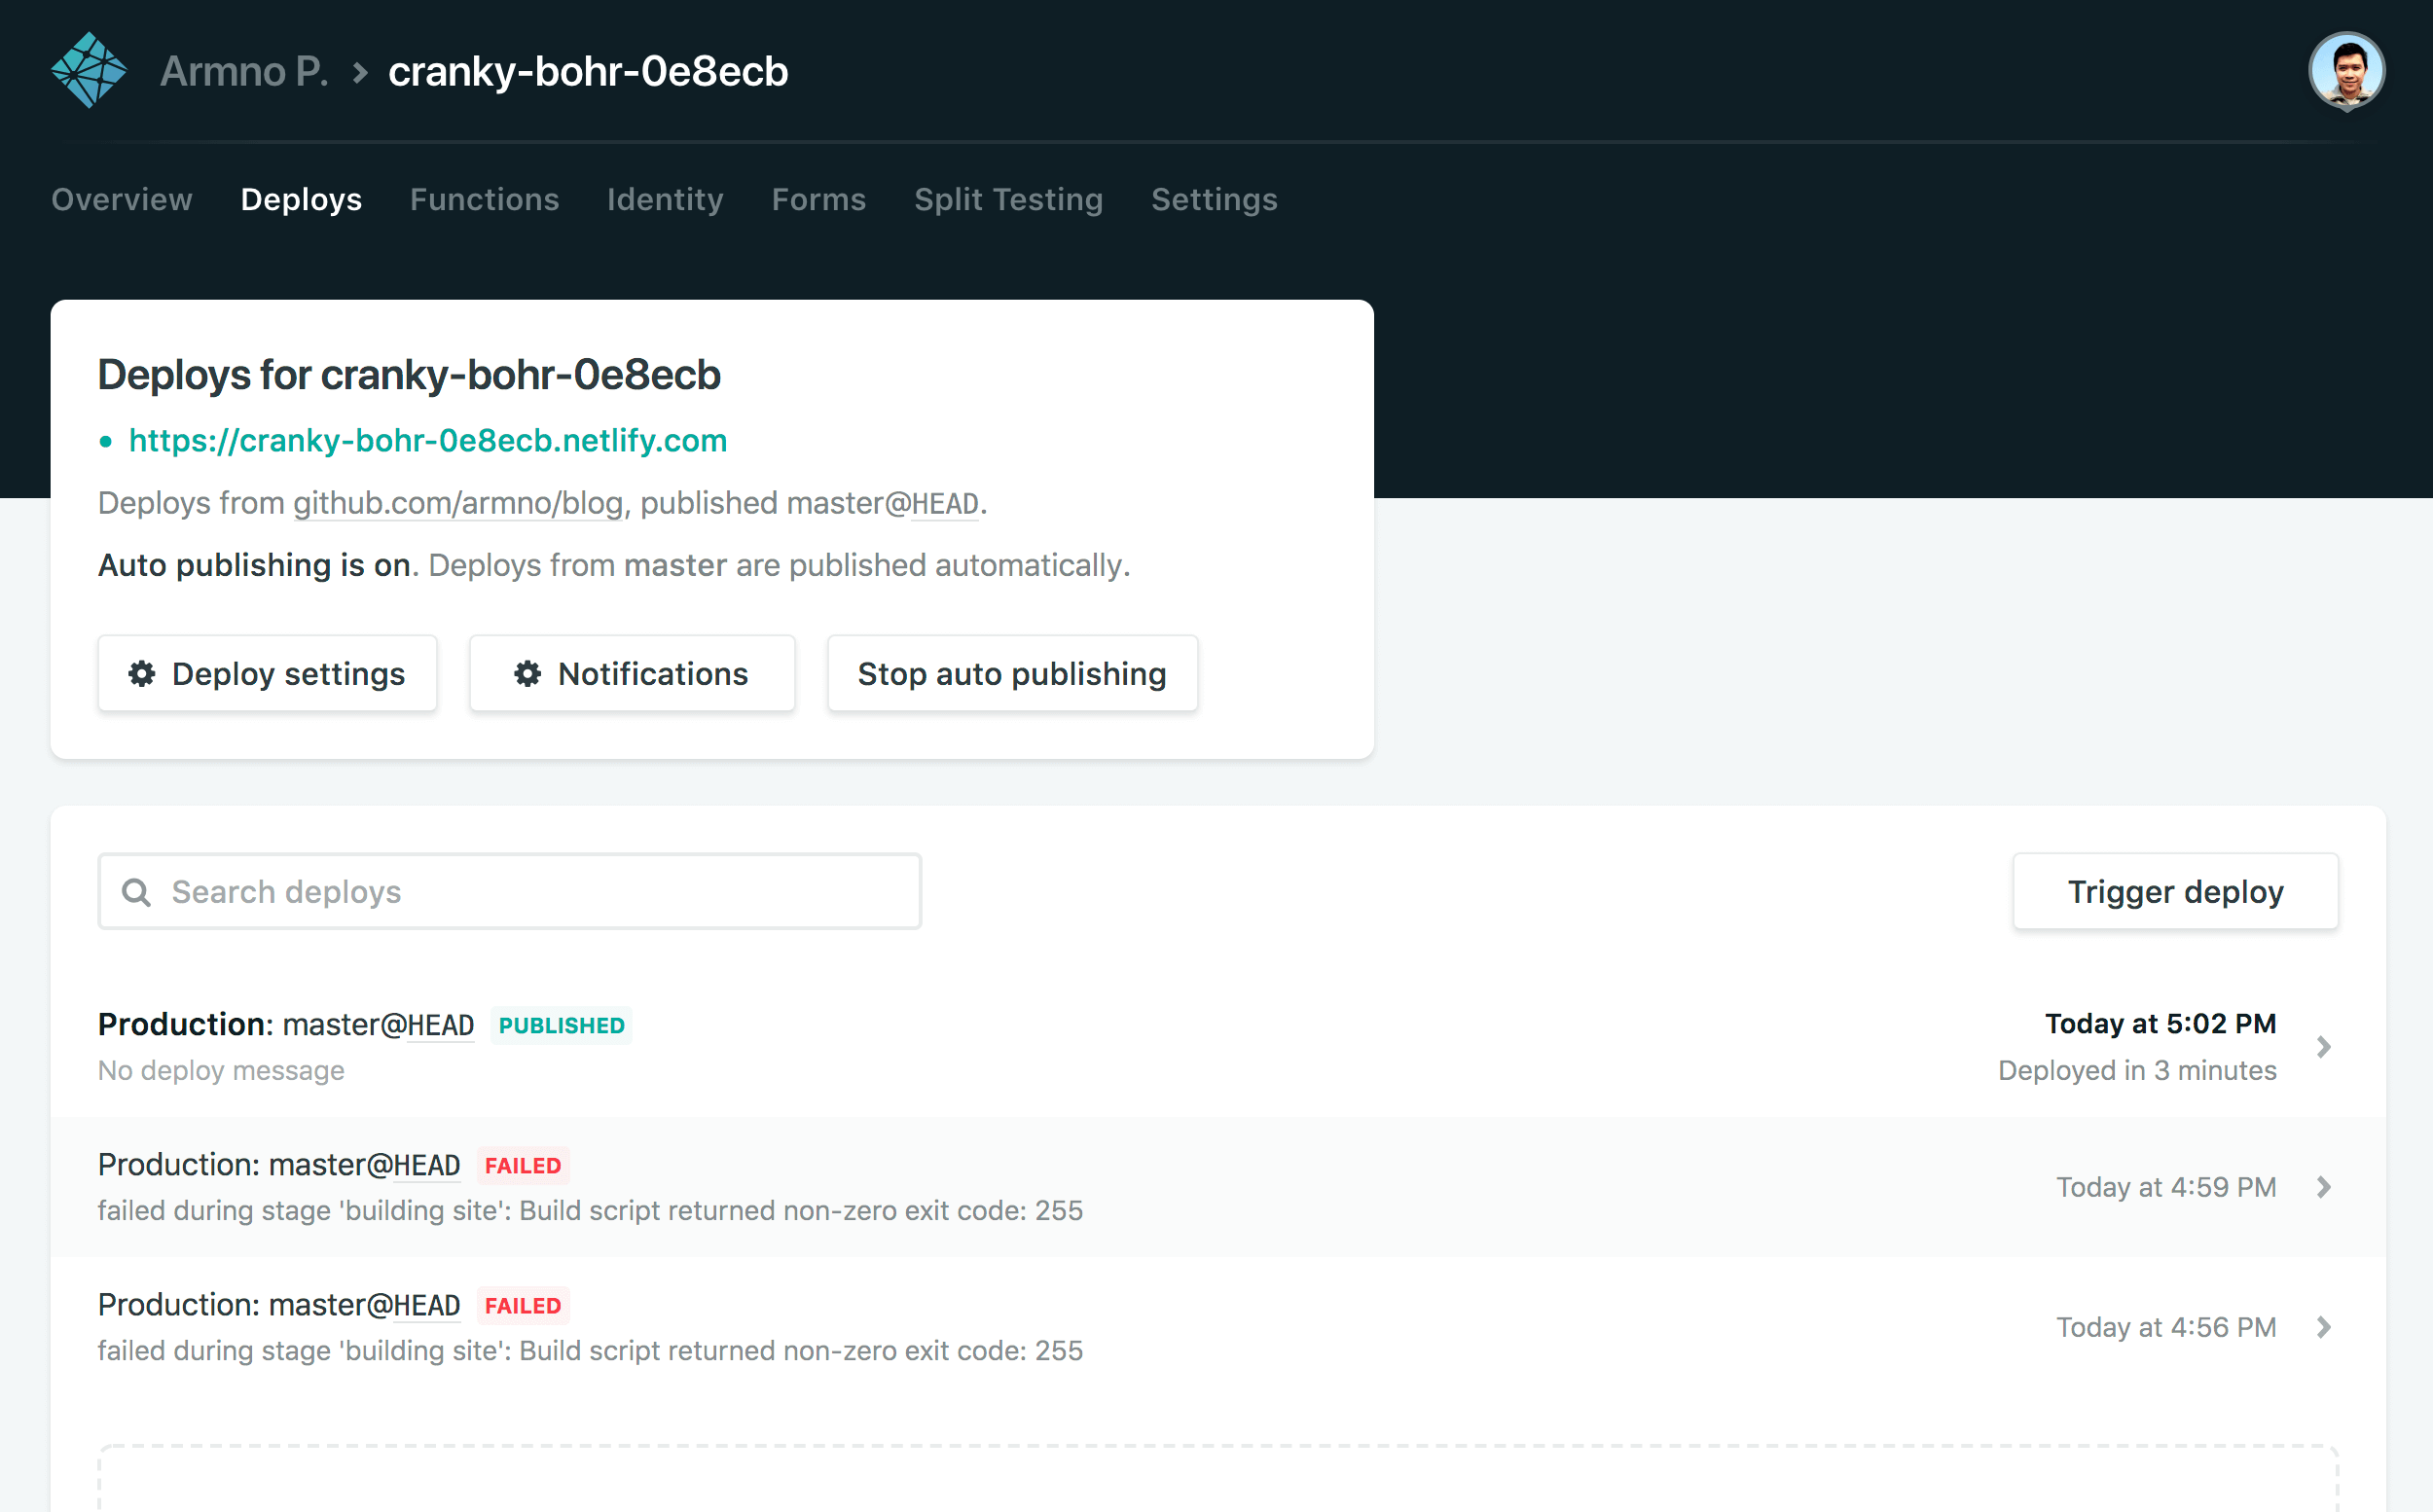Viewport: 2433px width, 1512px height.
Task: Click the search magnifier icon in deploys
Action: pyautogui.click(x=139, y=890)
